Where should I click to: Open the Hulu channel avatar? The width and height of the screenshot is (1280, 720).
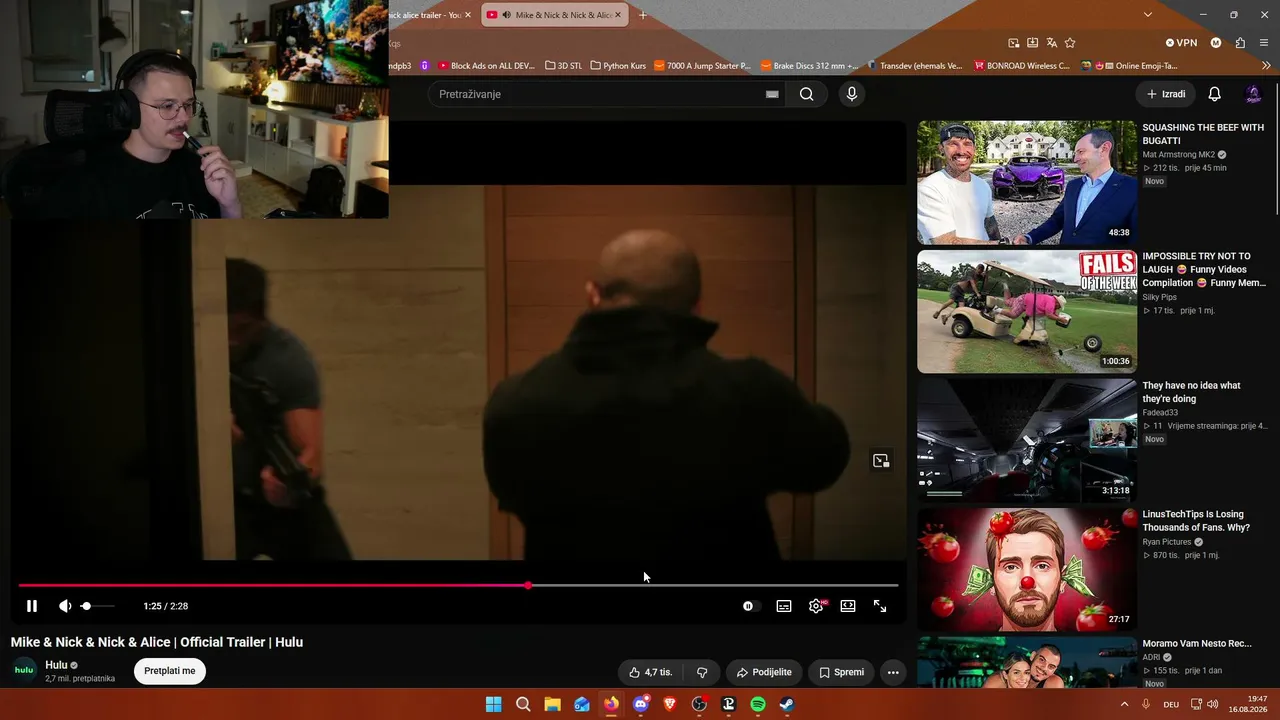tap(24, 670)
